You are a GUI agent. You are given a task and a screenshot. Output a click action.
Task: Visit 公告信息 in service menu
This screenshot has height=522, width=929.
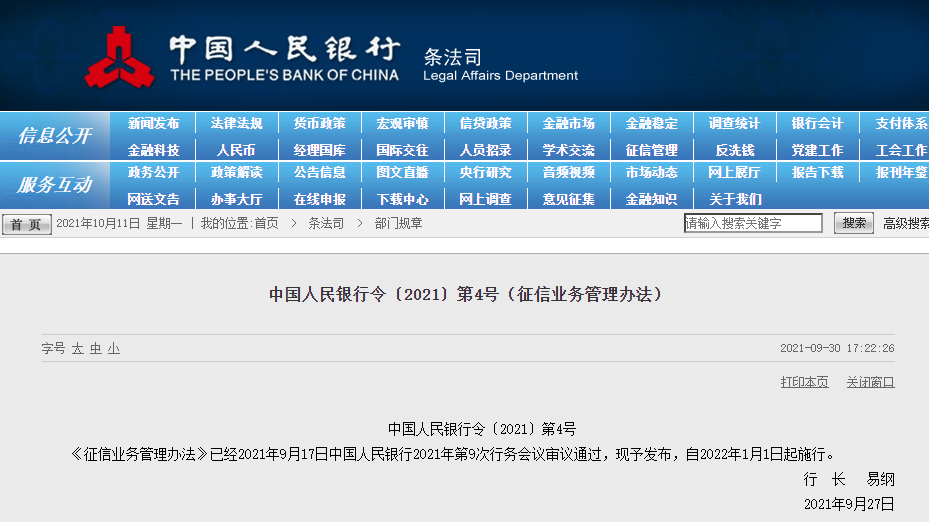pos(319,172)
